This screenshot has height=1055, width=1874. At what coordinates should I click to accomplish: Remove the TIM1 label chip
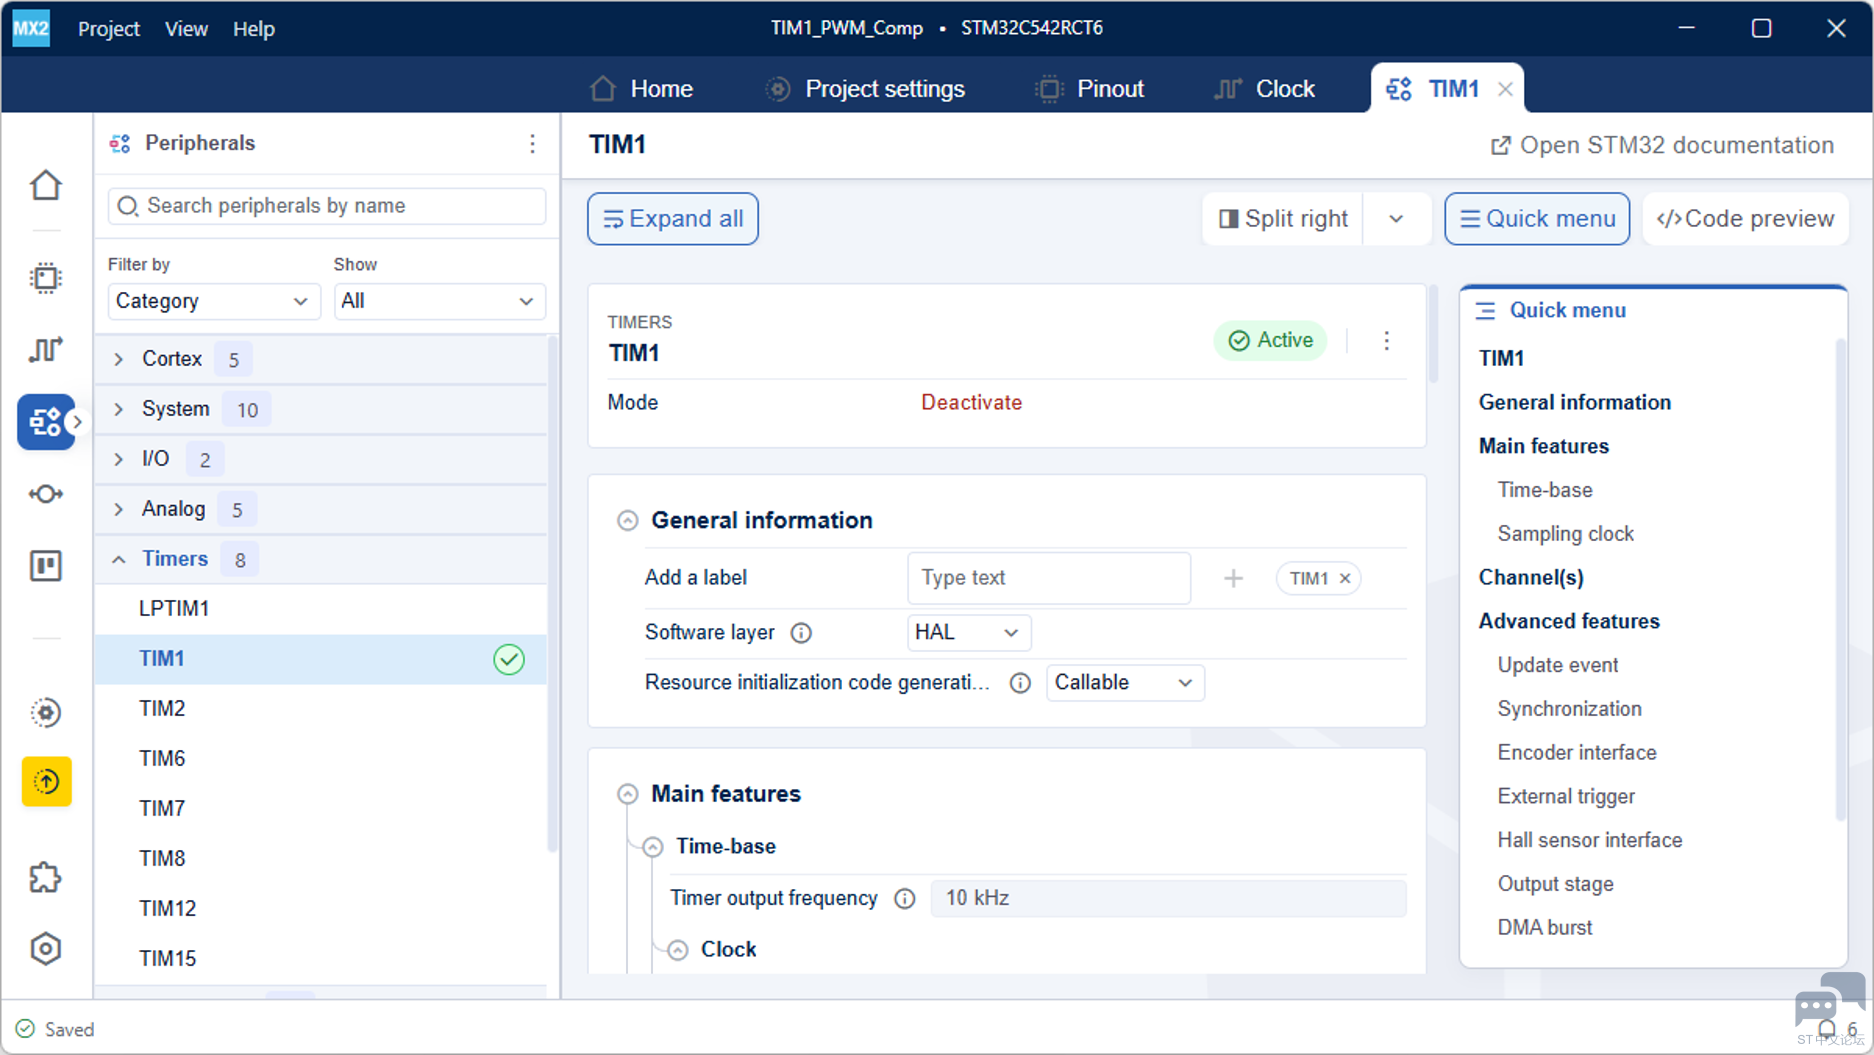coord(1345,578)
